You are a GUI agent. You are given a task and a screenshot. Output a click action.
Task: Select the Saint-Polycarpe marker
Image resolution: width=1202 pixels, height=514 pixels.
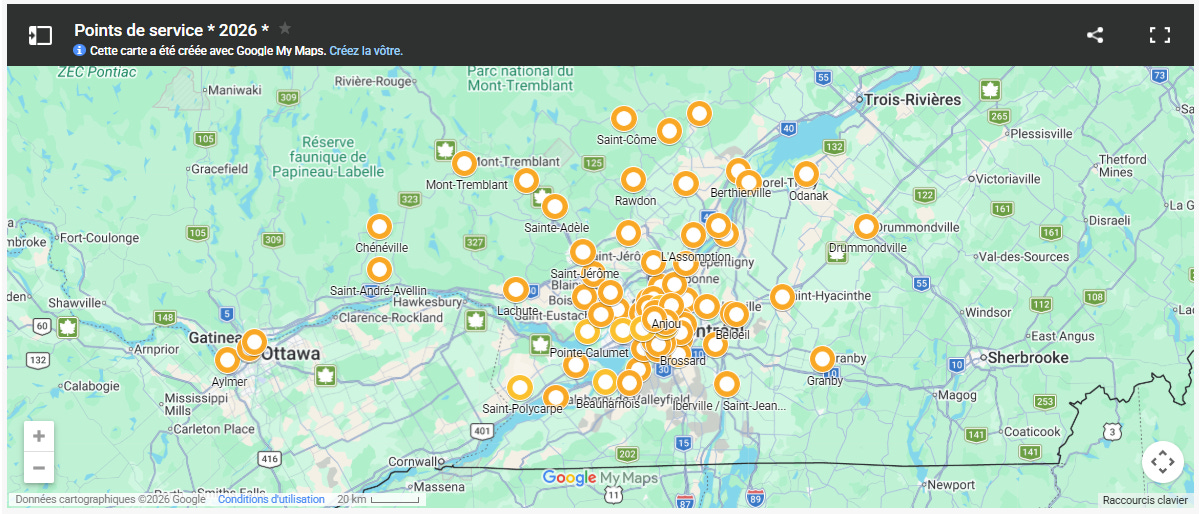click(x=520, y=388)
